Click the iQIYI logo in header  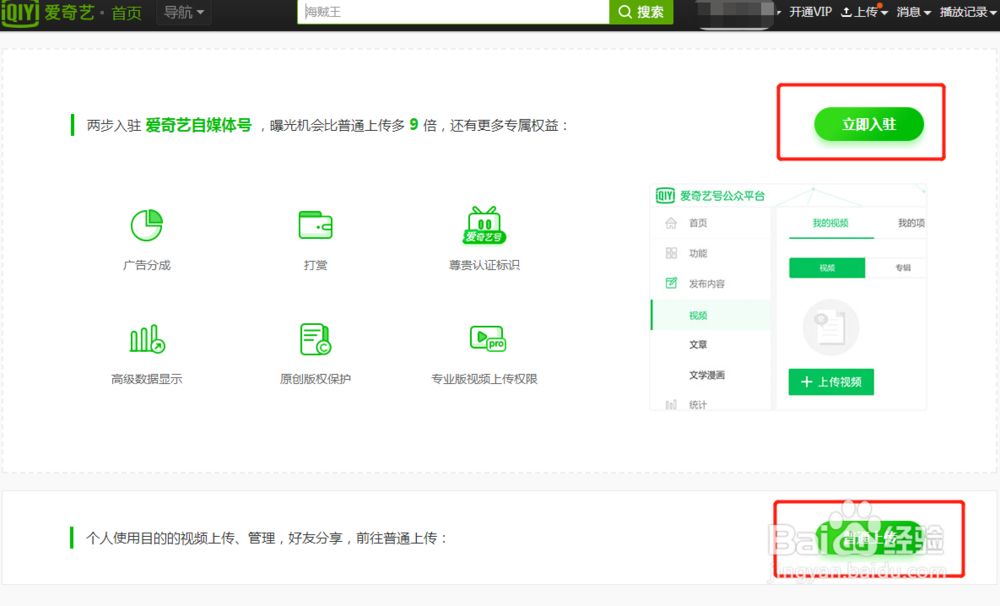[x=47, y=12]
